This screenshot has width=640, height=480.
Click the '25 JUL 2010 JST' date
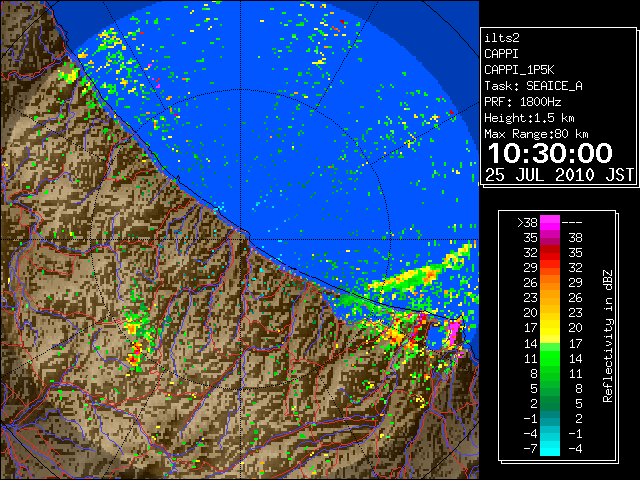[559, 175]
